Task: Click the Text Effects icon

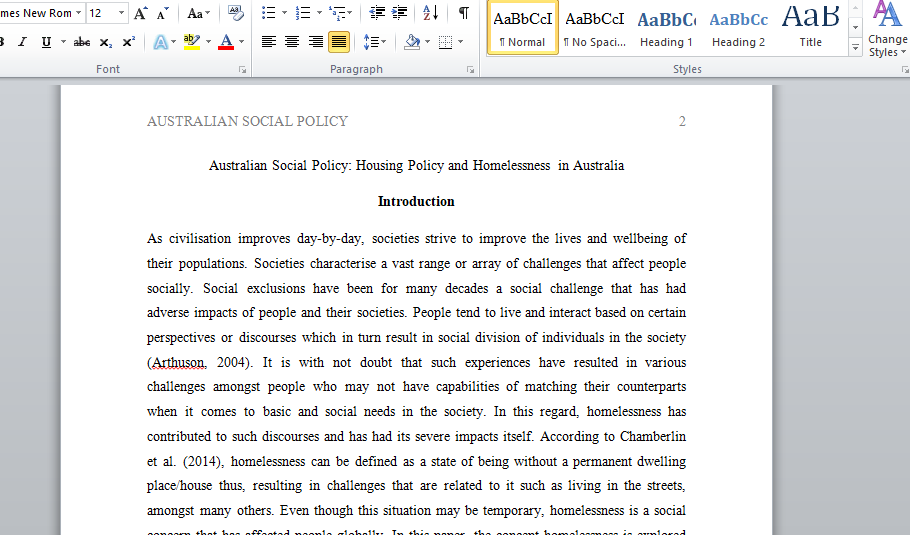Action: click(161, 42)
